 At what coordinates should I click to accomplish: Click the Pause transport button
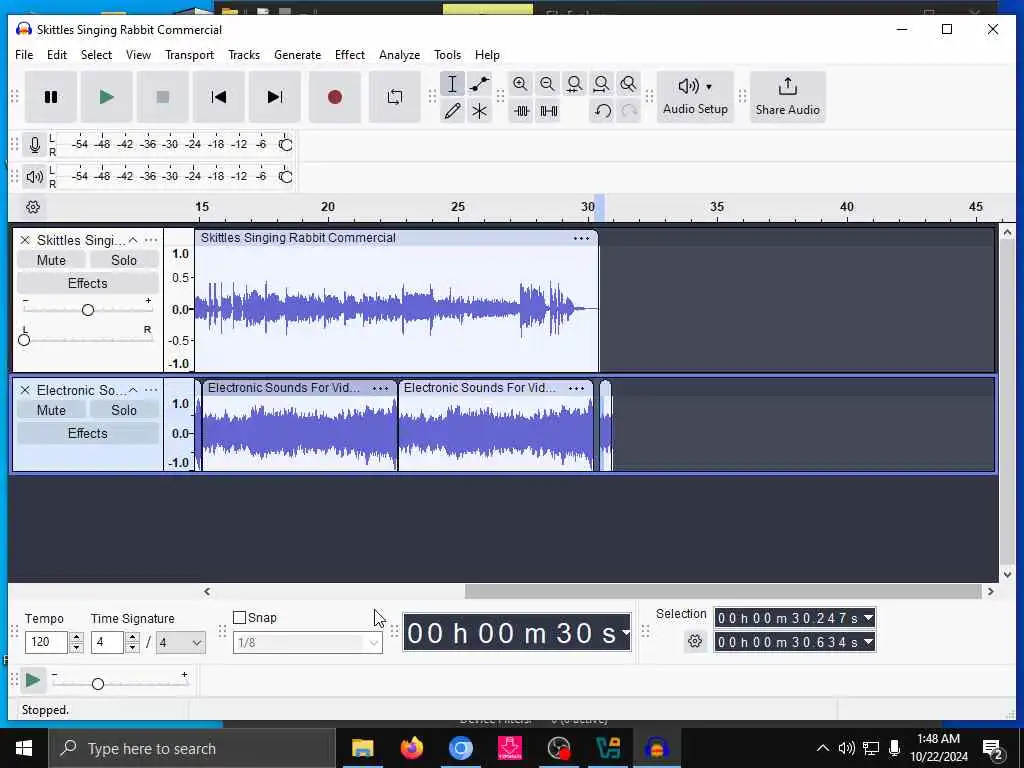click(x=51, y=97)
